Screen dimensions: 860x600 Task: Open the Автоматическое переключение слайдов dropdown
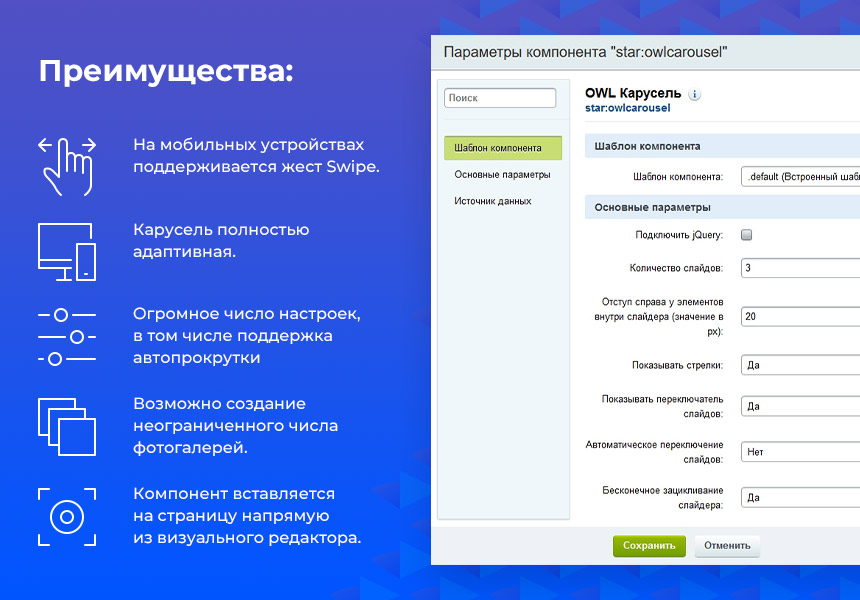point(800,452)
